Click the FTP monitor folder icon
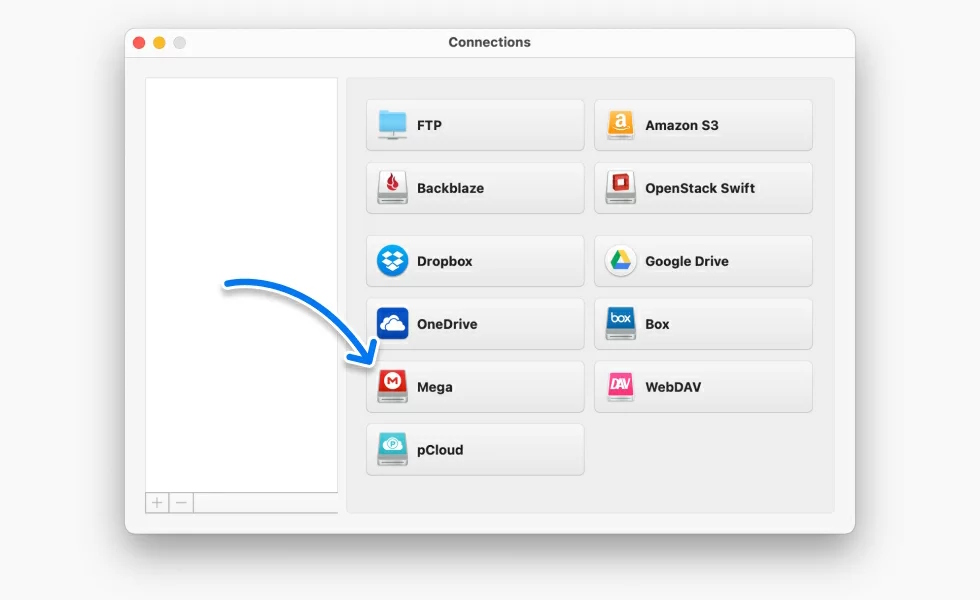 pyautogui.click(x=393, y=125)
